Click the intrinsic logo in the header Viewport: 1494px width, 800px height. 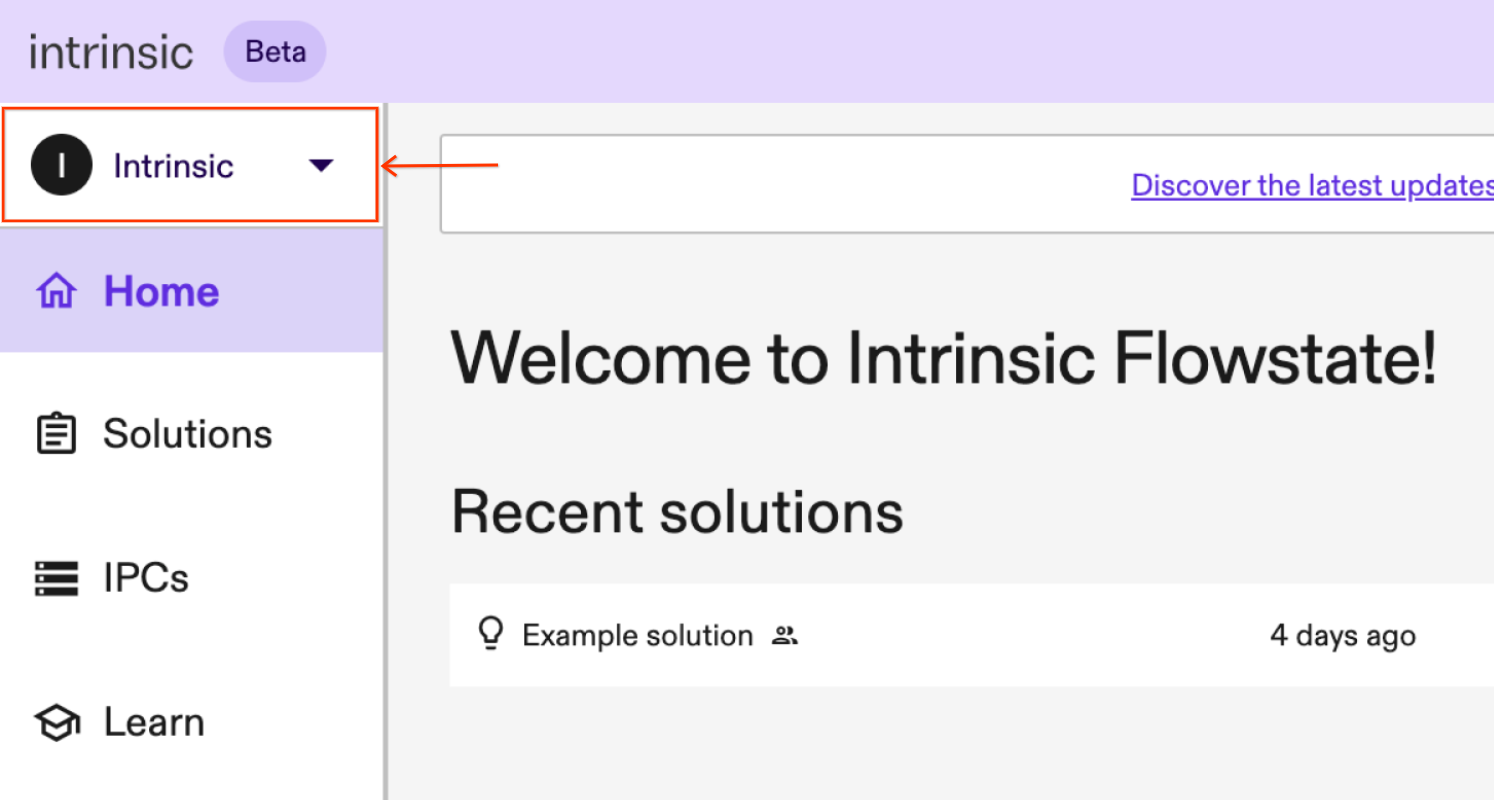point(111,52)
